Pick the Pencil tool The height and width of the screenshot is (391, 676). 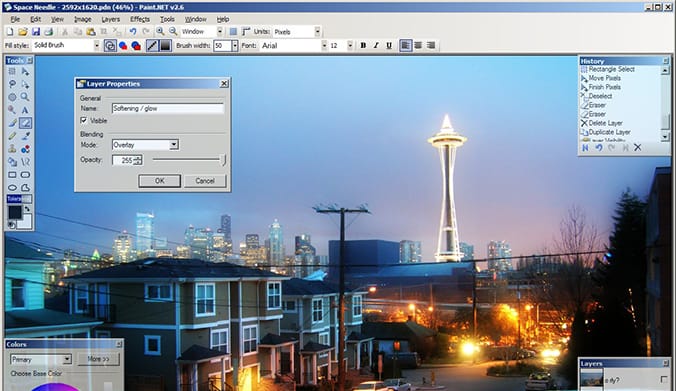coord(12,136)
